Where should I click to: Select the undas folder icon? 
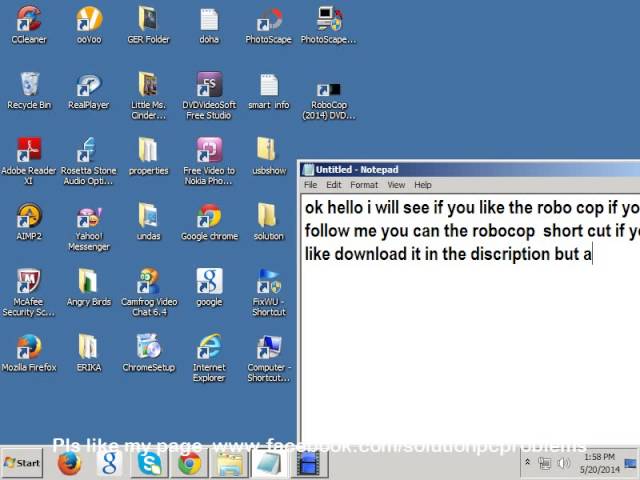pos(148,222)
